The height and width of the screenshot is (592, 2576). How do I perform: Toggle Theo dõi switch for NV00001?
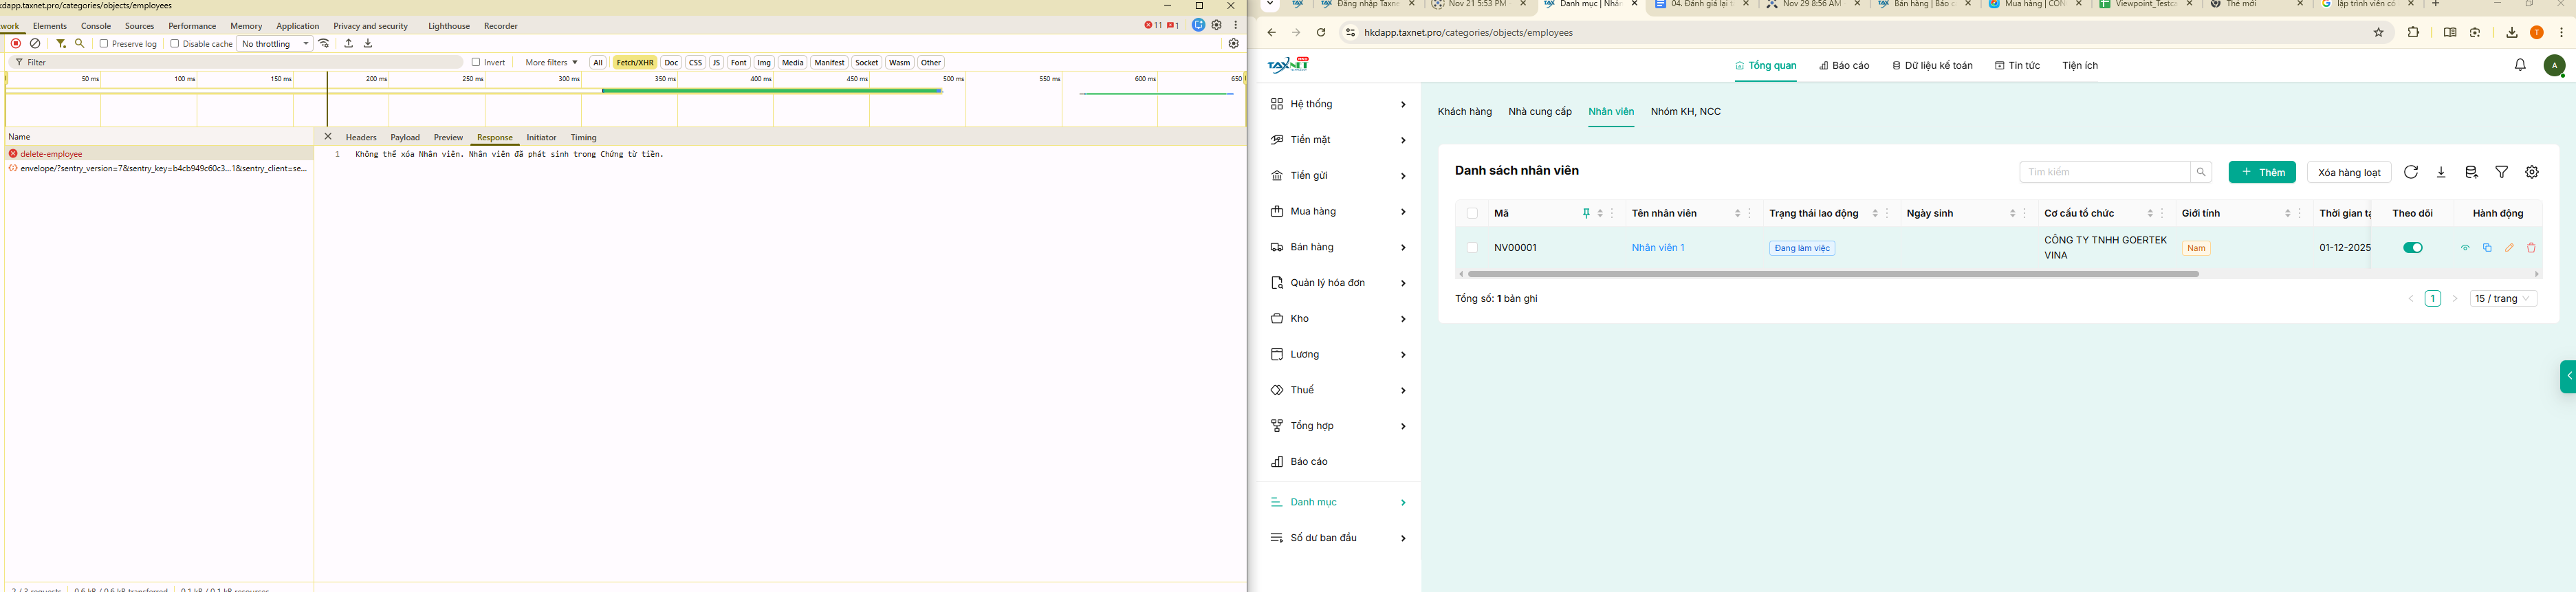(x=2413, y=248)
